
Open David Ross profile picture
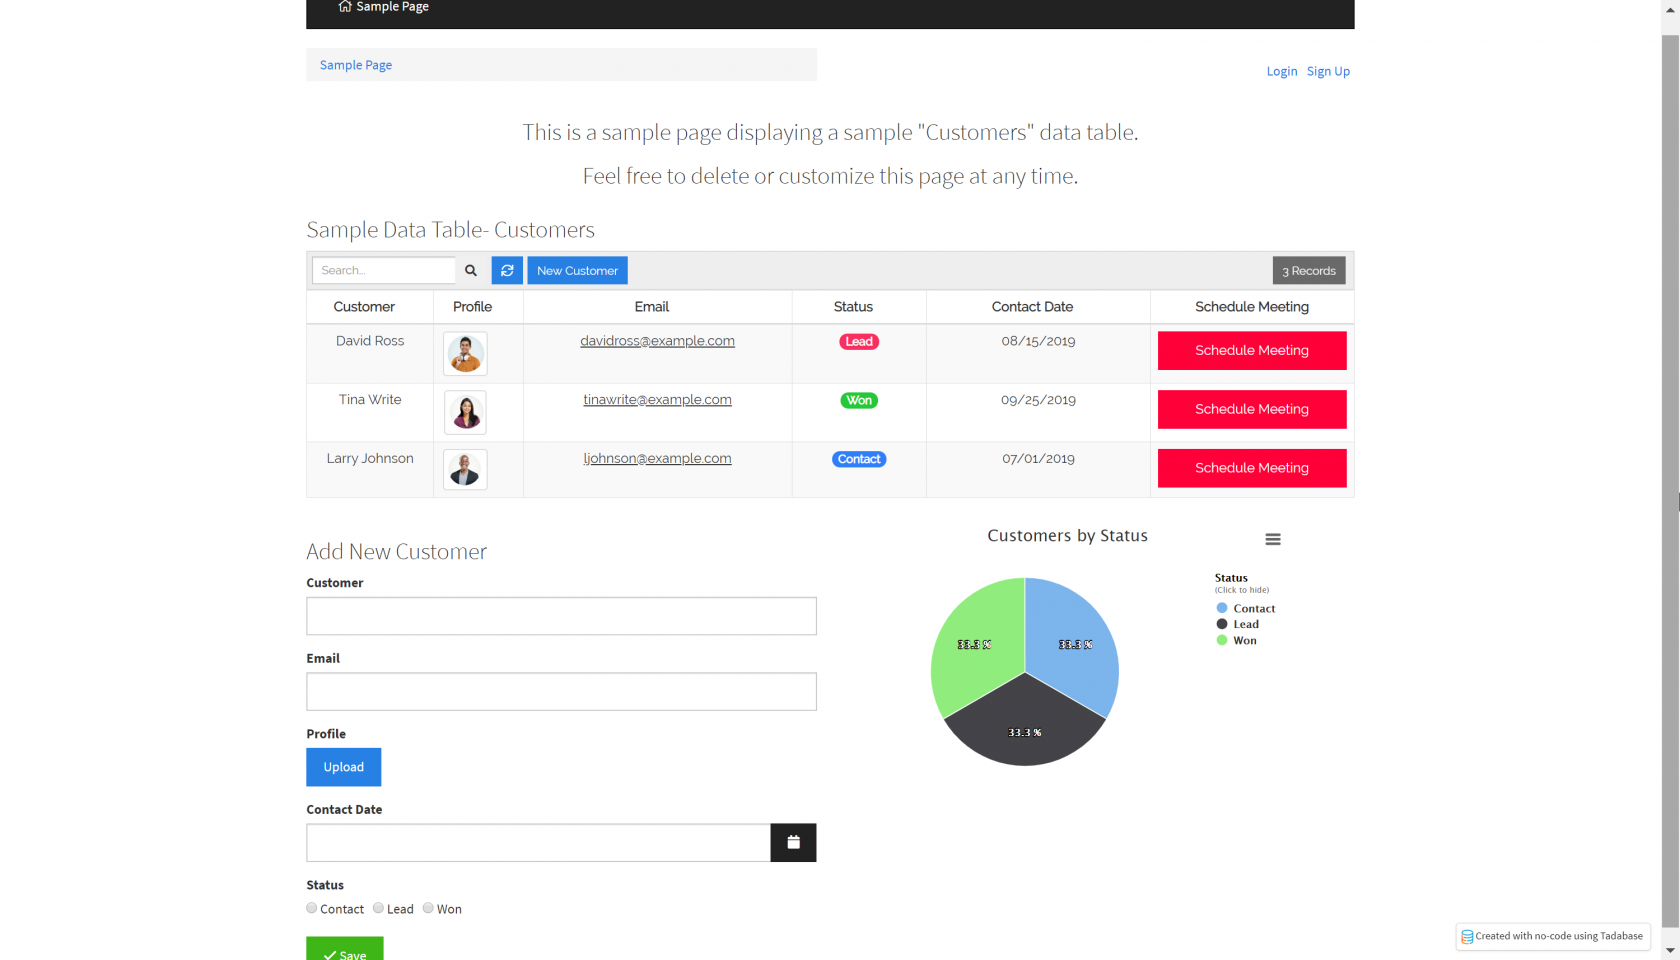coord(465,354)
